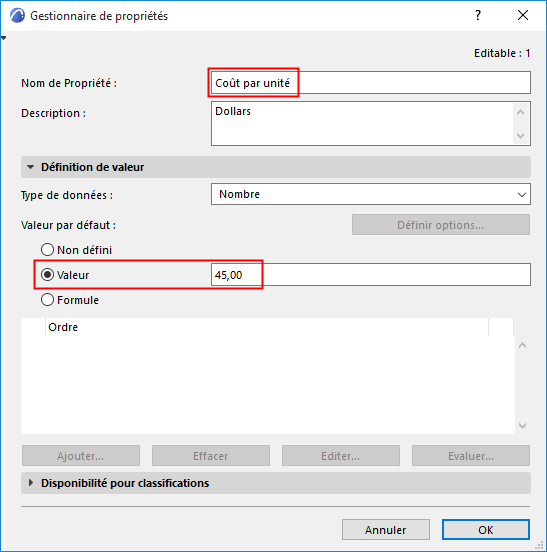Click the Description scroll down arrow

click(x=521, y=135)
